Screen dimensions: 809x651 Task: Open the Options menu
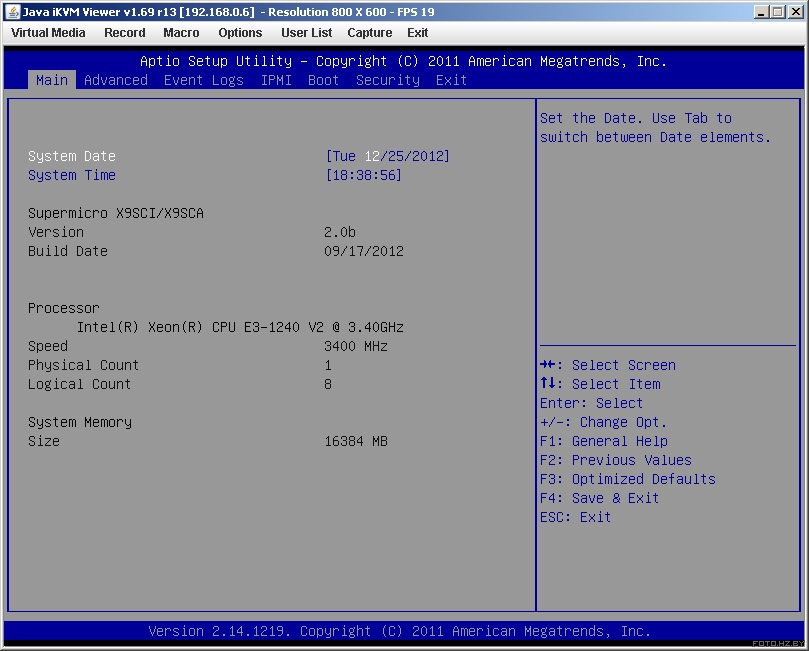click(x=240, y=33)
